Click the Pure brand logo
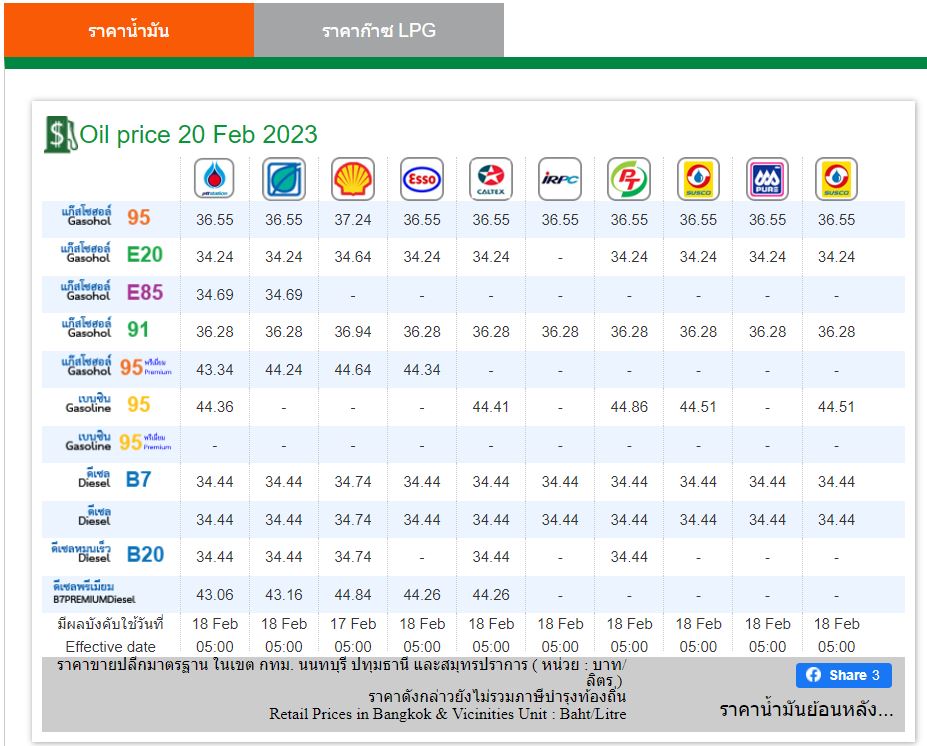 [x=767, y=179]
